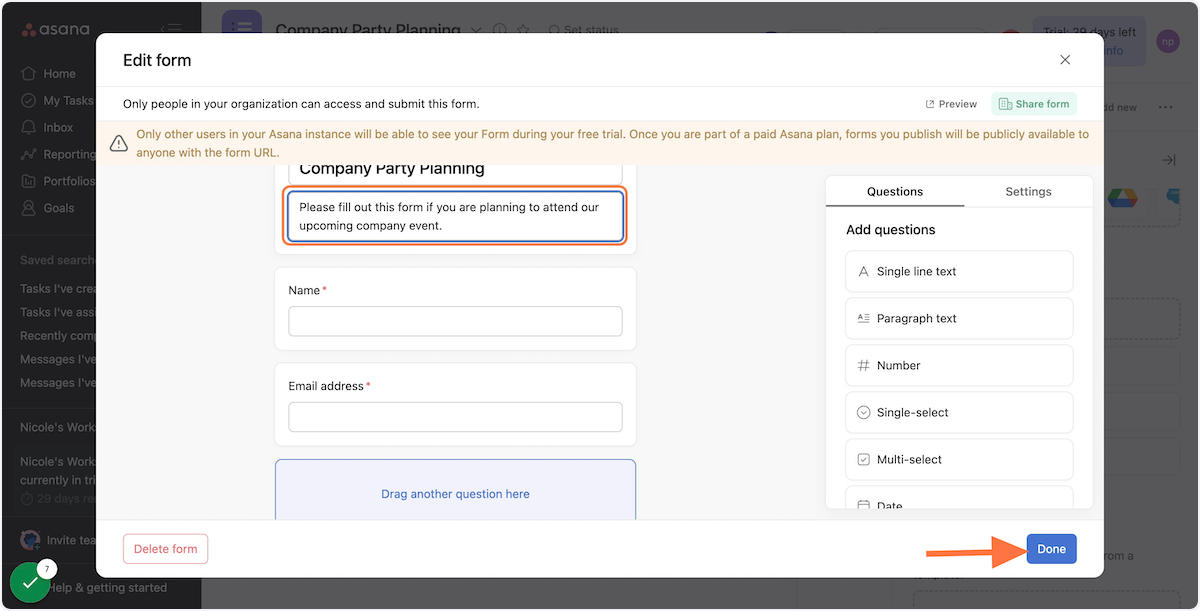Add a Paragraph text question
The width and height of the screenshot is (1200, 611).
click(959, 318)
